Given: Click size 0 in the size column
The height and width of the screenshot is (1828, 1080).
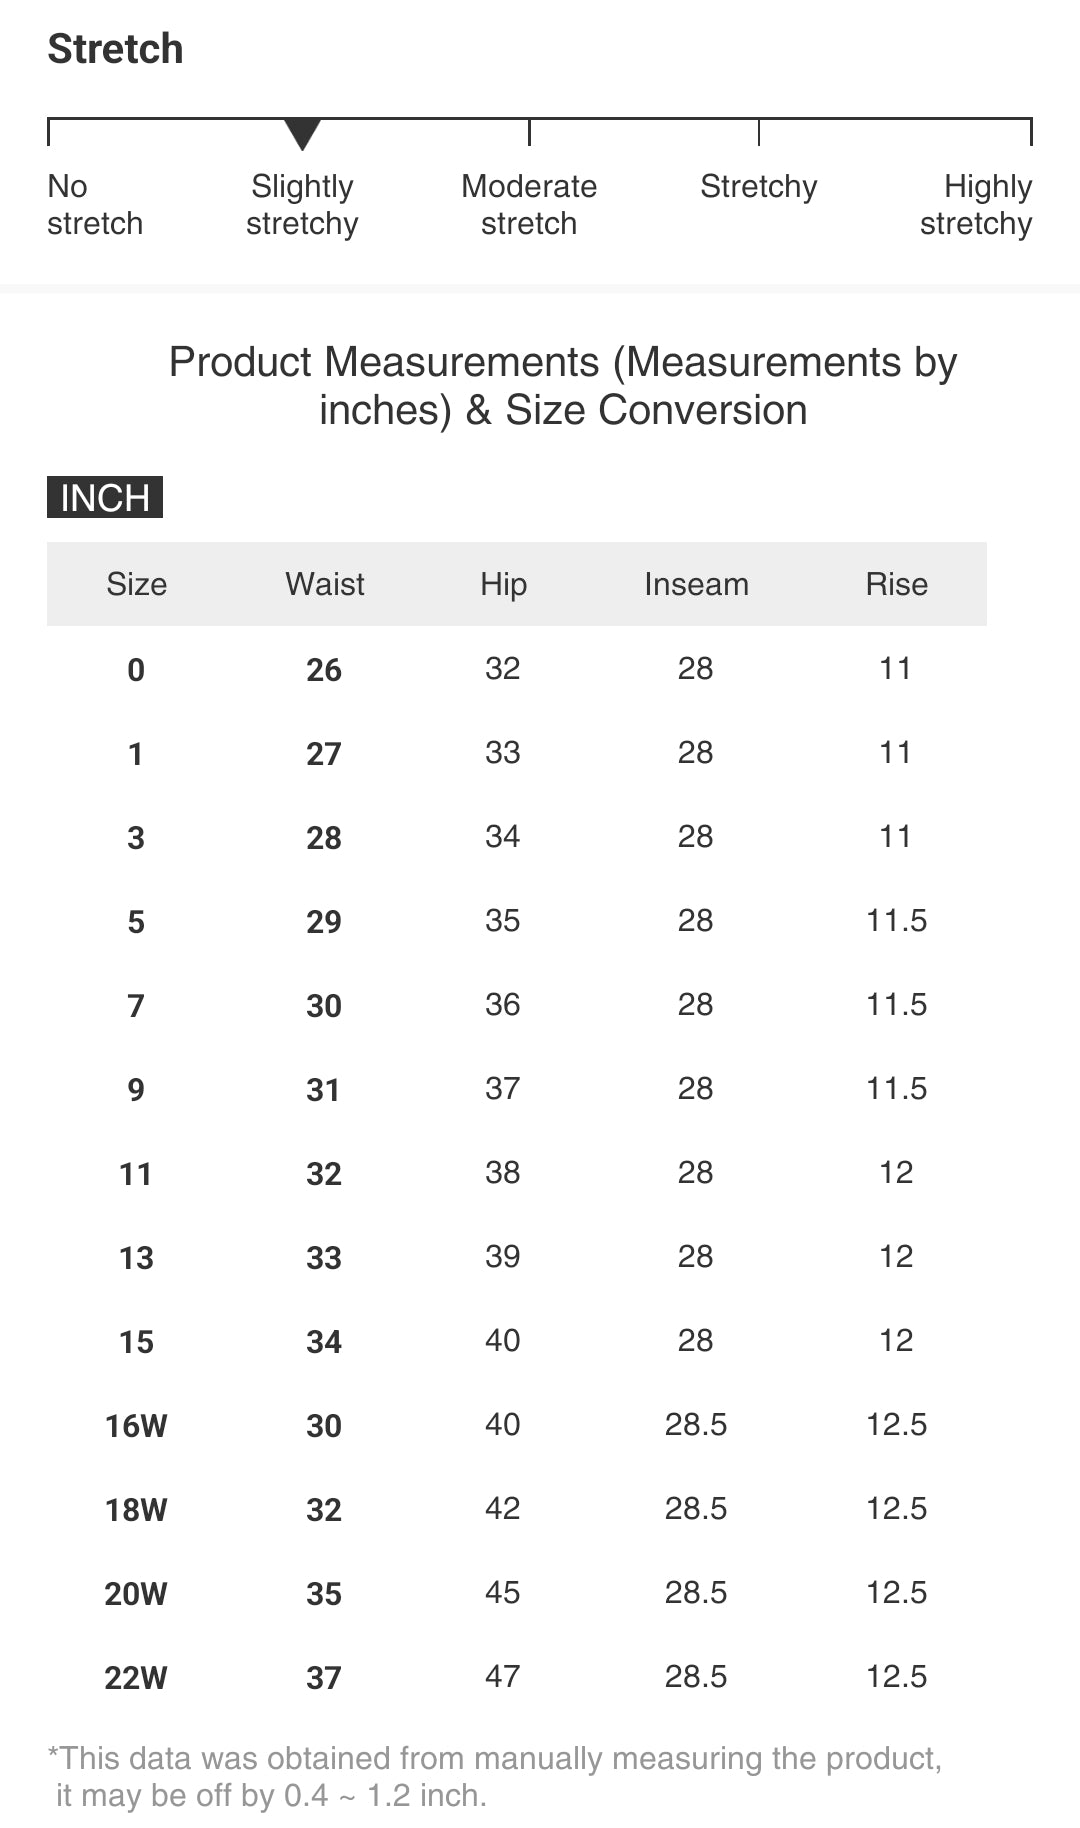Looking at the screenshot, I should click(x=137, y=669).
